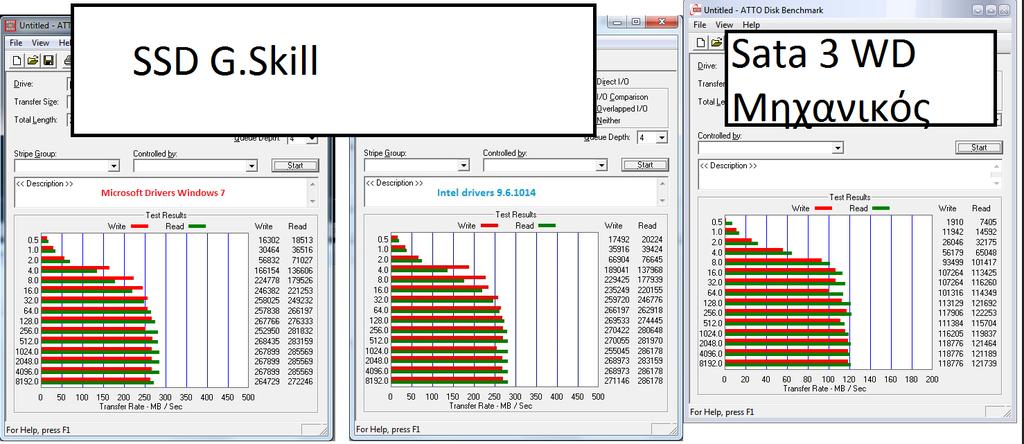Click Open folder icon in Microsoft Drivers window
The height and width of the screenshot is (444, 1024).
[33, 61]
